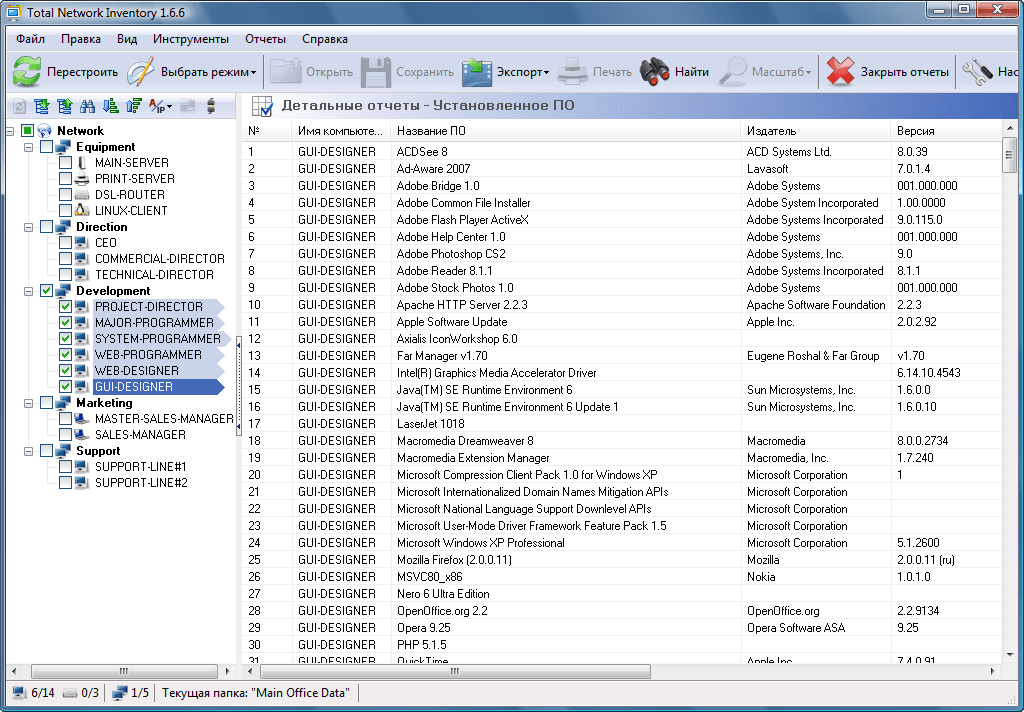The width and height of the screenshot is (1024, 712).
Task: Click the grayed computers icon in tree toolbar
Action: [x=187, y=106]
